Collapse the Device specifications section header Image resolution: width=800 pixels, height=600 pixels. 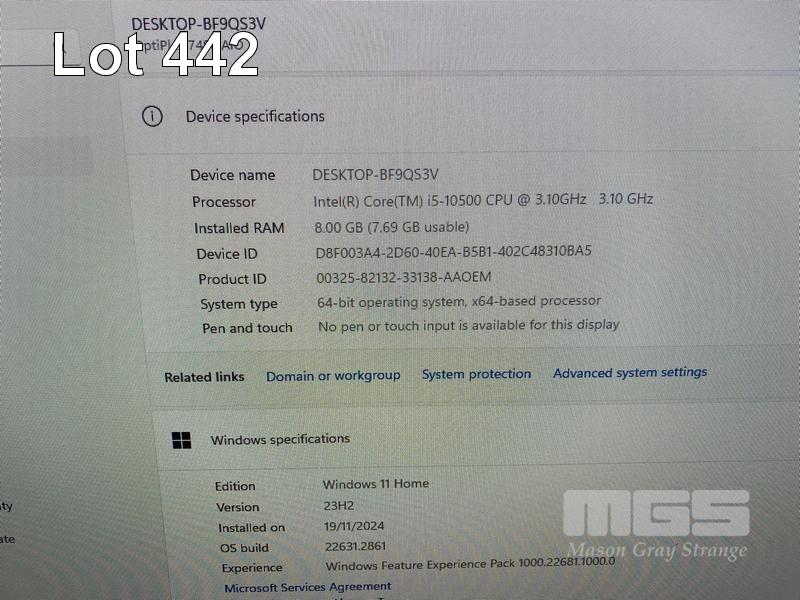coord(459,117)
